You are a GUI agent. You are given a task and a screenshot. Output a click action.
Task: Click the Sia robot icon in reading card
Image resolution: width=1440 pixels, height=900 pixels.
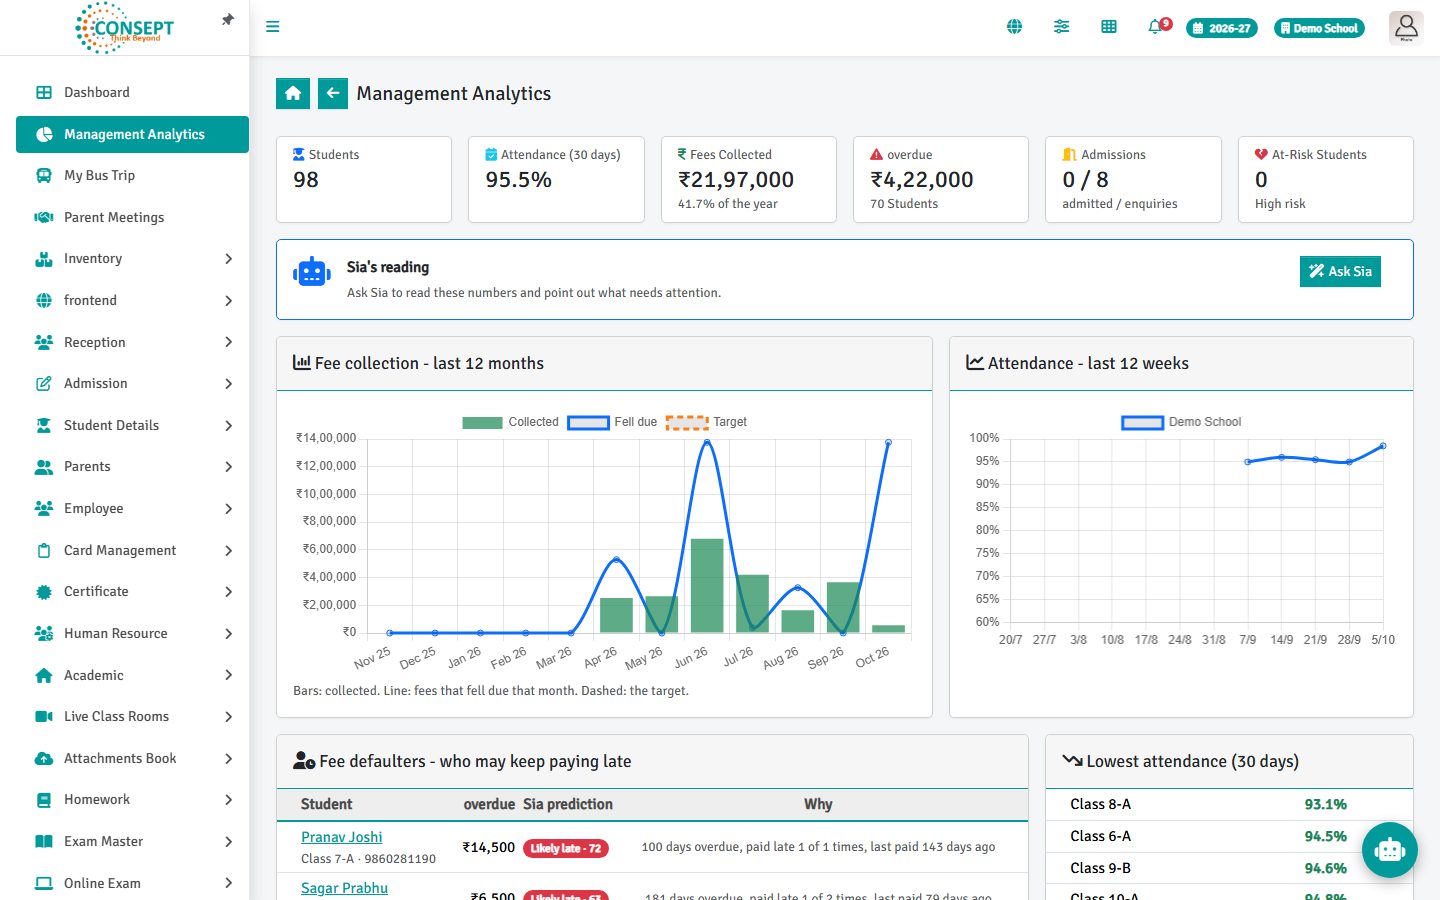point(312,272)
